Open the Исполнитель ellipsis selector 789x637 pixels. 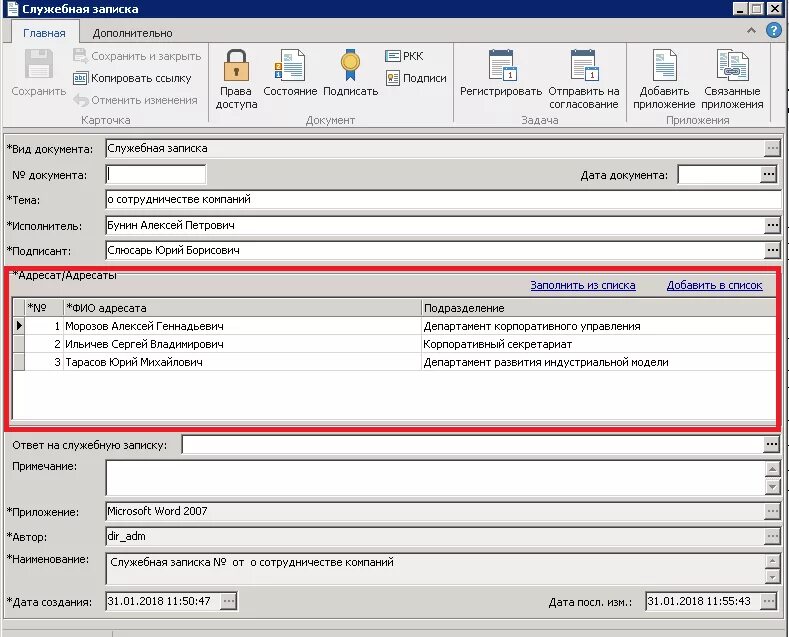(772, 225)
